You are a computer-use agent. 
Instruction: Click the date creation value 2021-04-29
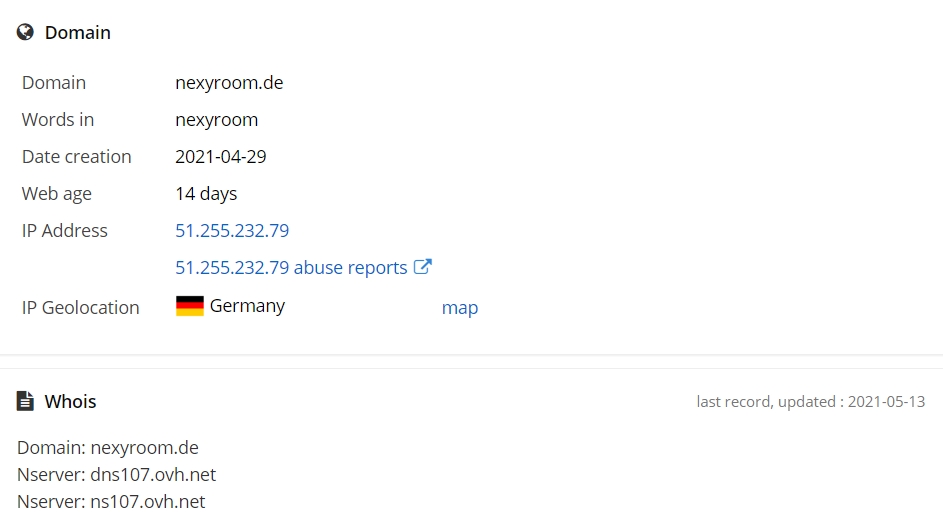(221, 157)
